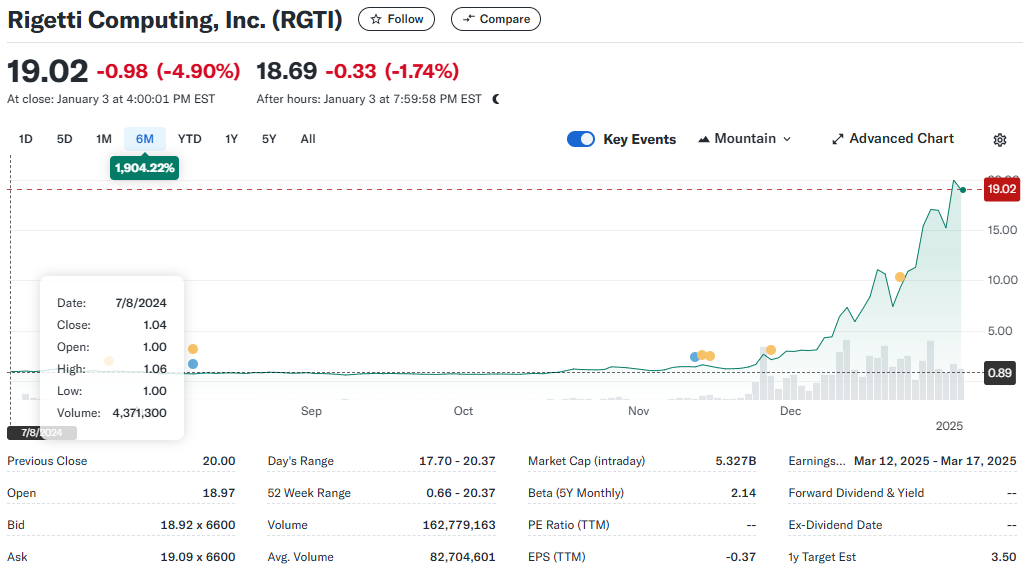
Task: Click the 1y Target Est value 3.50
Action: (x=1003, y=557)
